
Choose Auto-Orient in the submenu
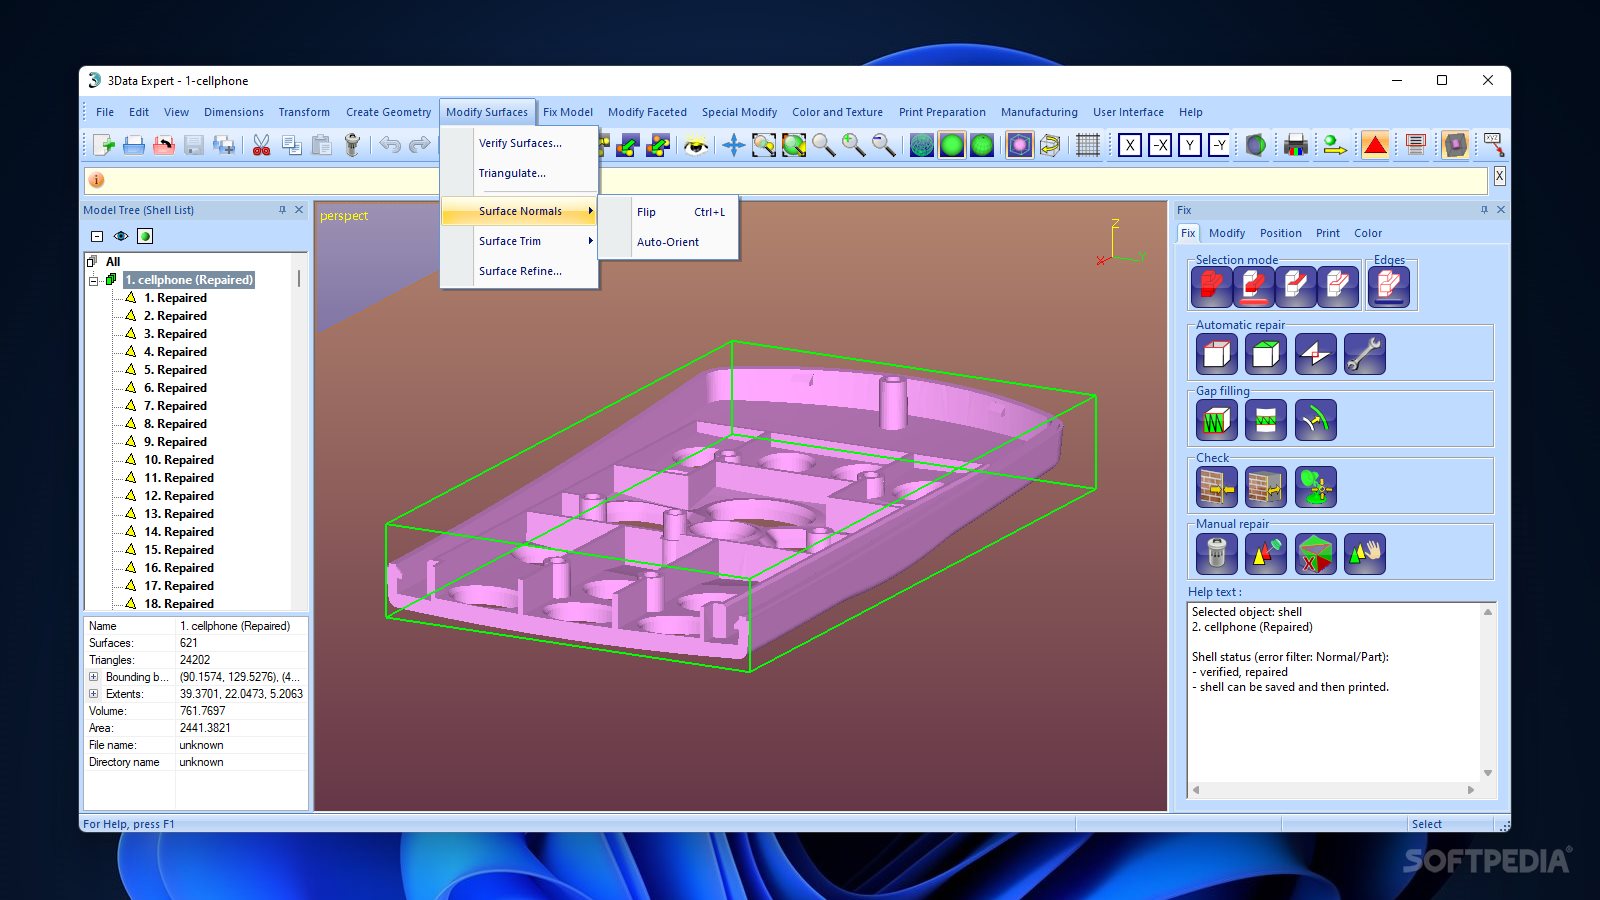(671, 242)
